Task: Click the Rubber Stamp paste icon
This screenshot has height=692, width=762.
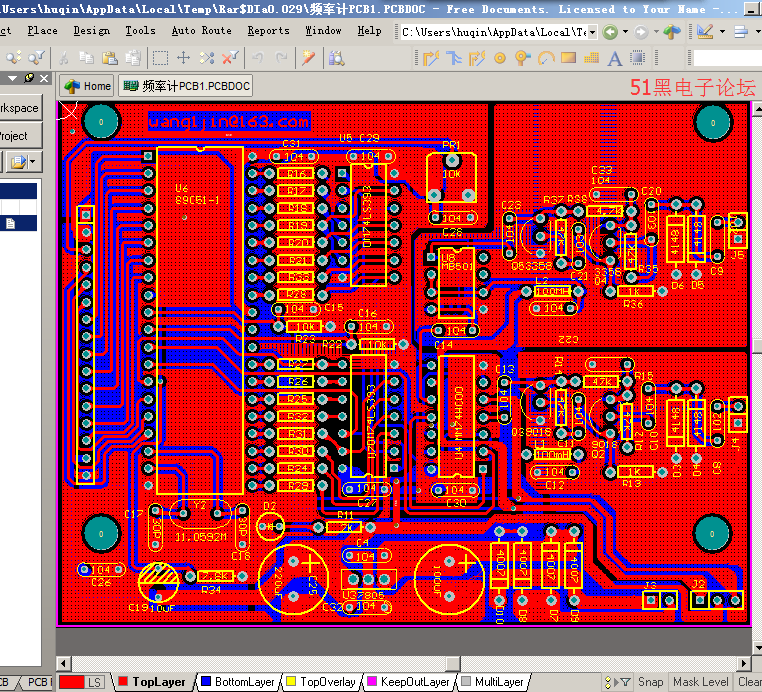Action: pos(133,58)
